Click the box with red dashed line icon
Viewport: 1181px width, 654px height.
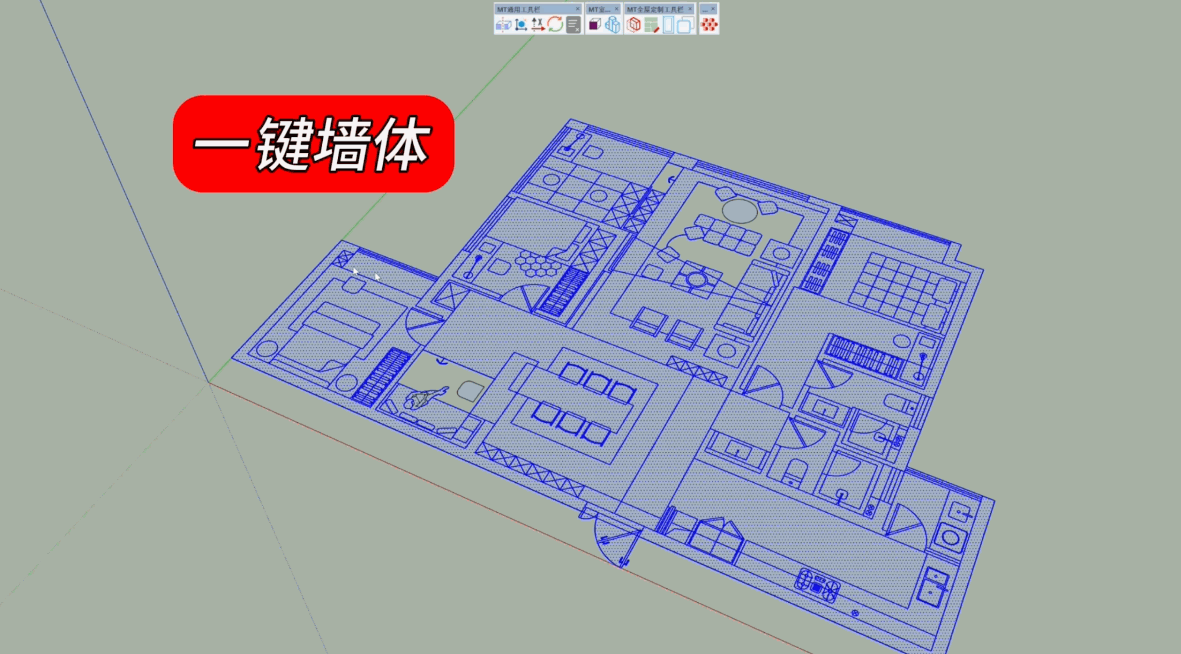coord(503,25)
